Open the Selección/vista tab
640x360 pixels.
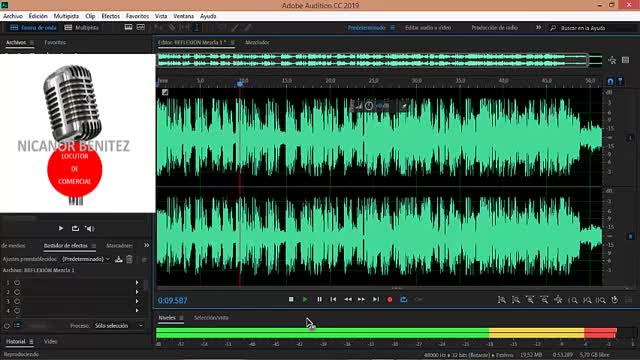pyautogui.click(x=211, y=318)
